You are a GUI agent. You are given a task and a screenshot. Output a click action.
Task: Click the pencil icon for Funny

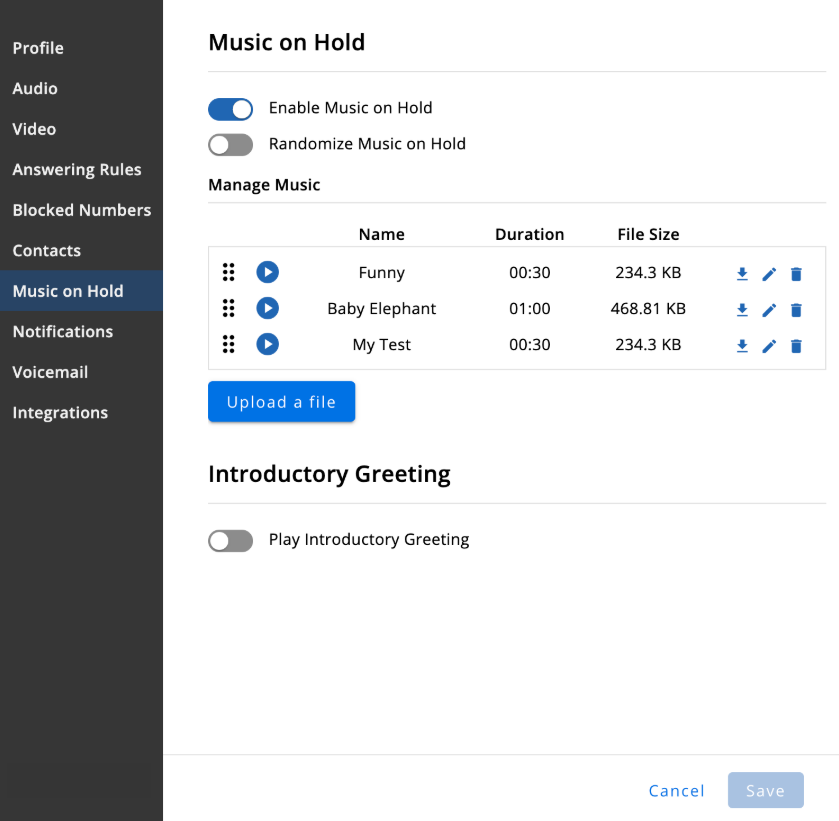(769, 274)
